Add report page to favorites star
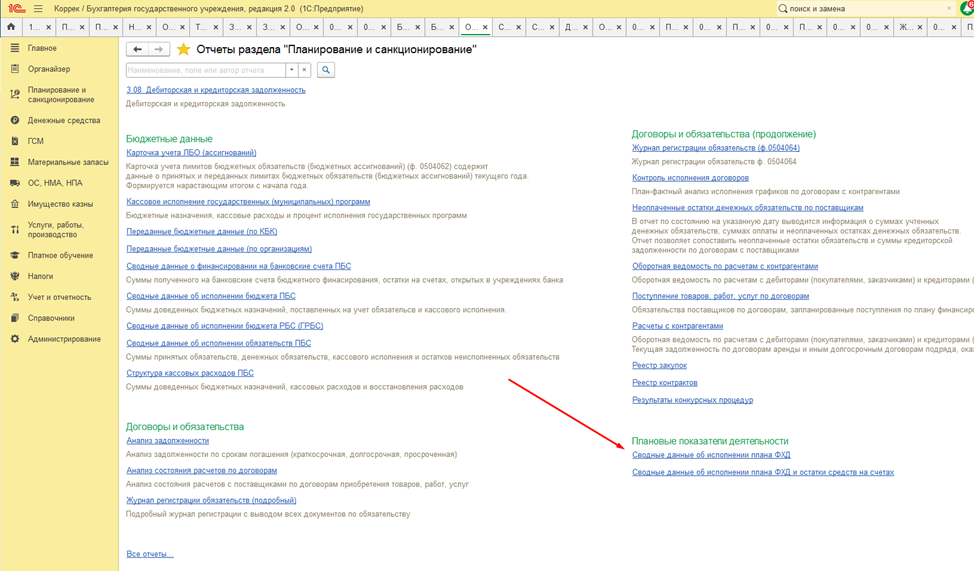The width and height of the screenshot is (974, 571). (183, 49)
